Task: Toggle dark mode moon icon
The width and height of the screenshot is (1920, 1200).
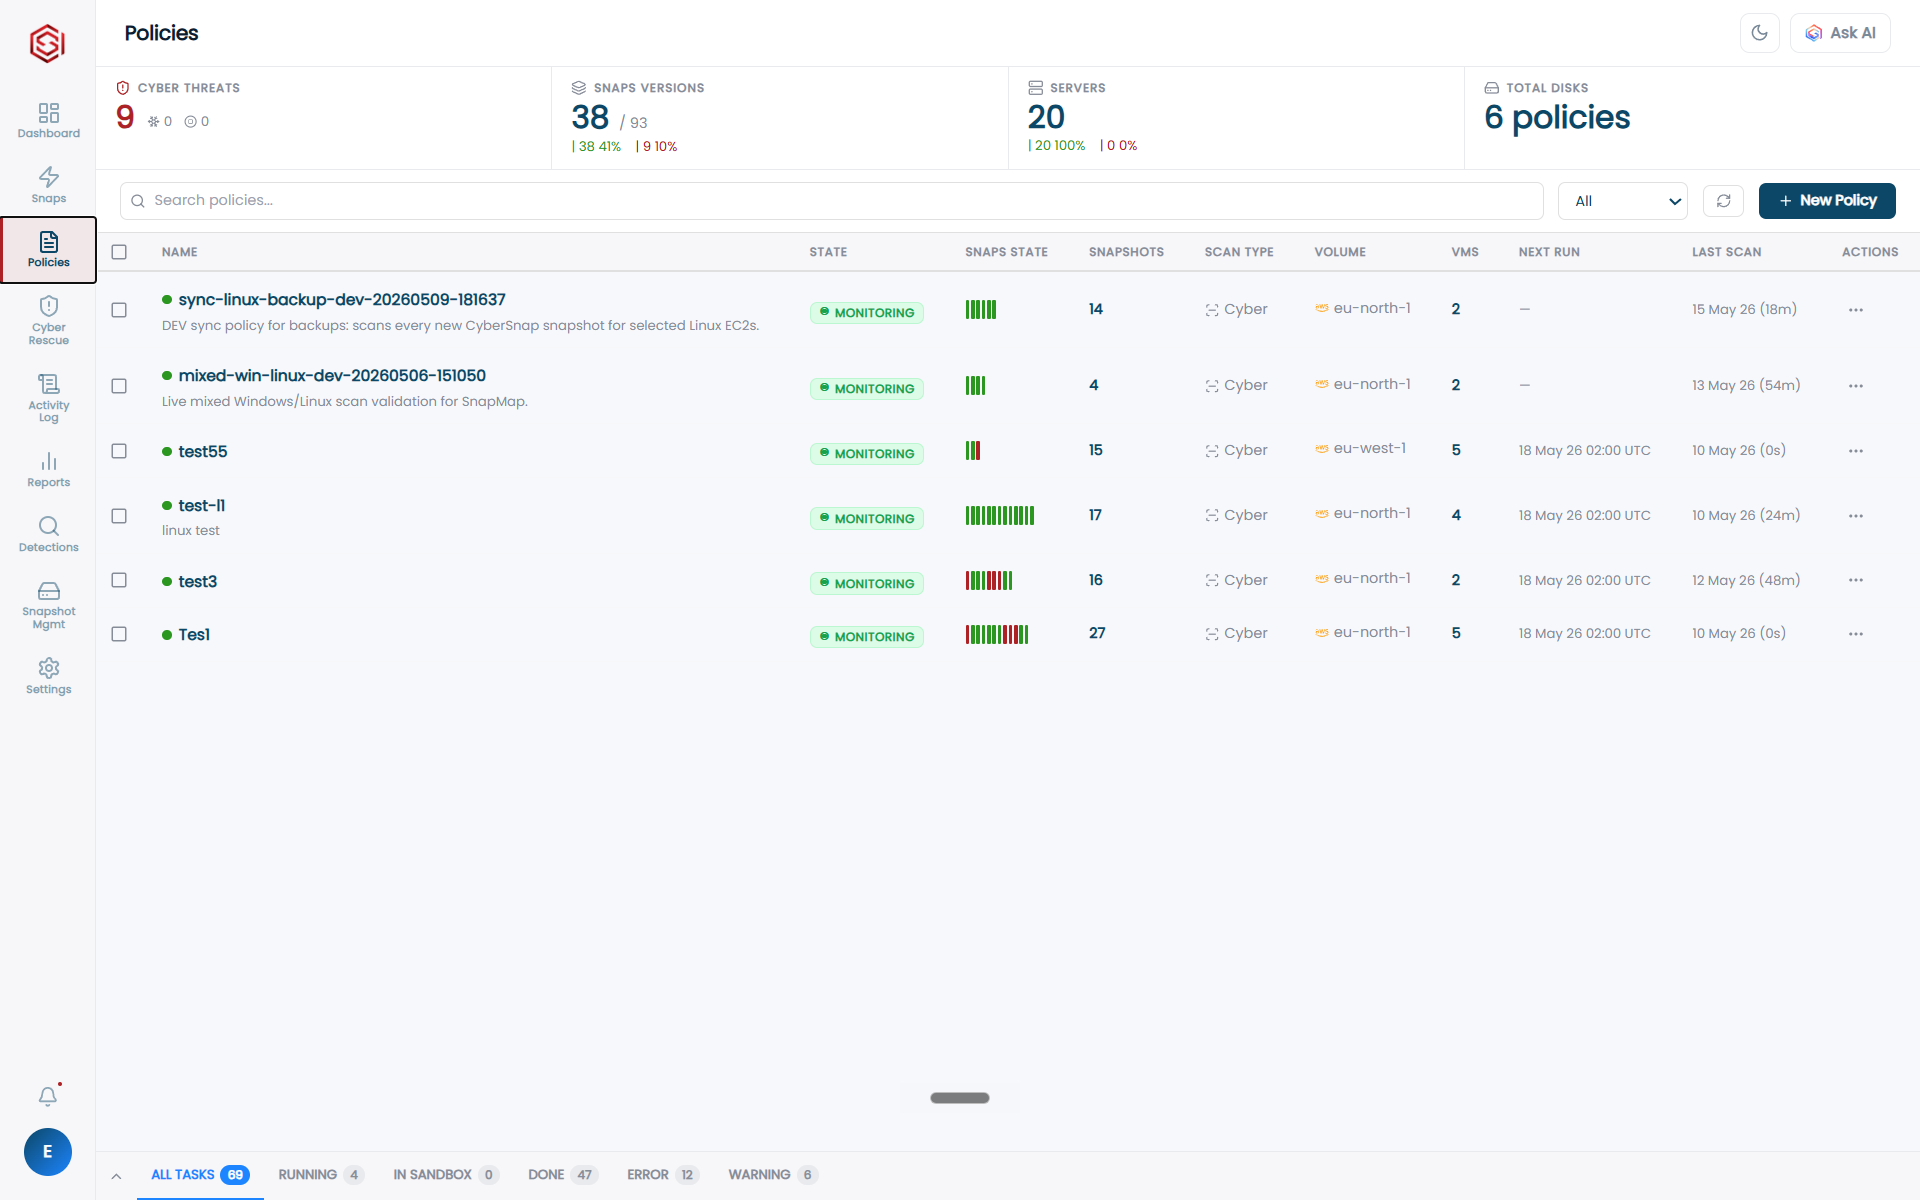Action: click(x=1760, y=33)
